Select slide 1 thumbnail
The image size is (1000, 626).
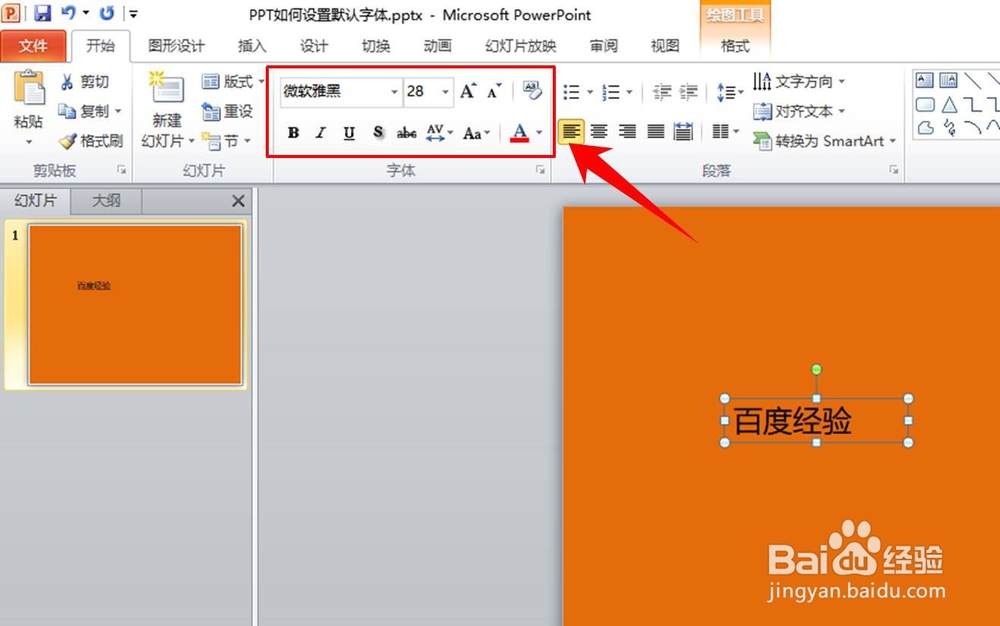[135, 305]
